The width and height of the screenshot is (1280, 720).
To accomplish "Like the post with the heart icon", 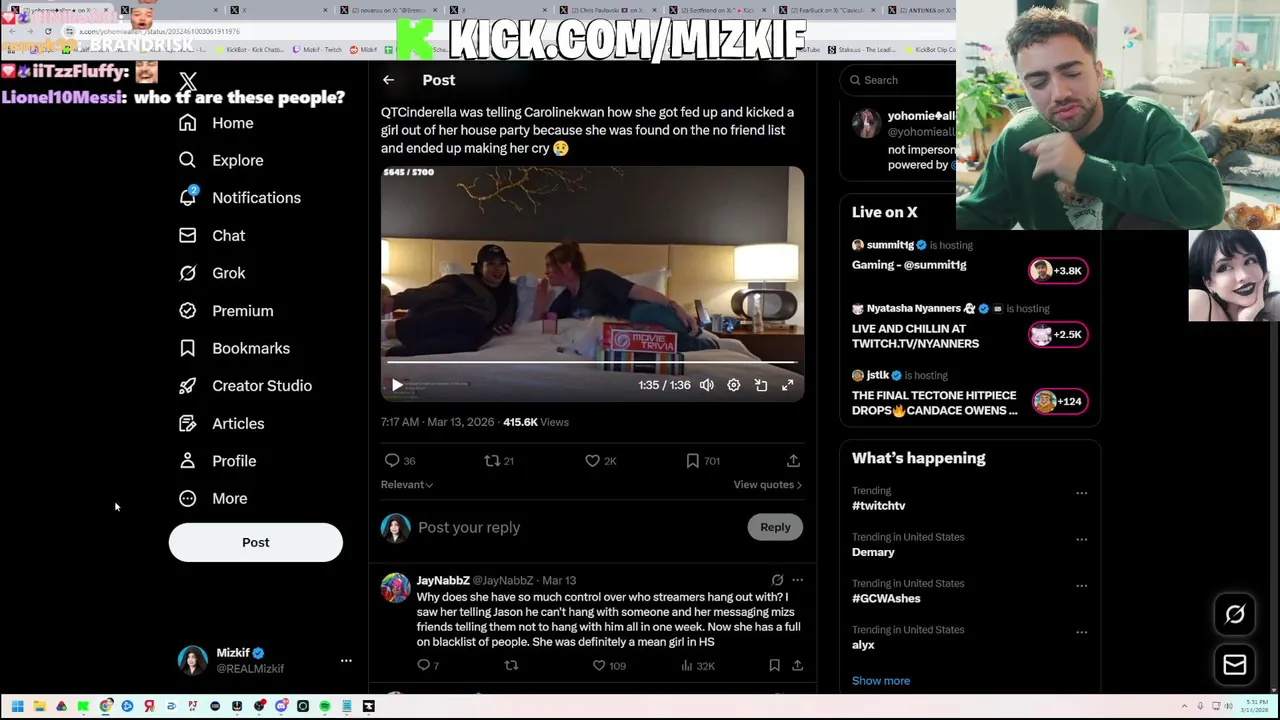I will [592, 460].
